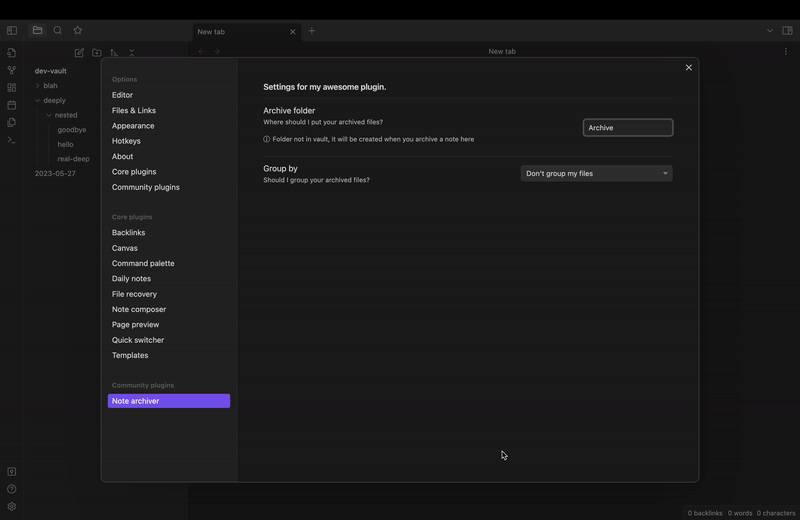Screen dimensions: 800x520
Task: Open the real-deep note
Action: point(73,159)
